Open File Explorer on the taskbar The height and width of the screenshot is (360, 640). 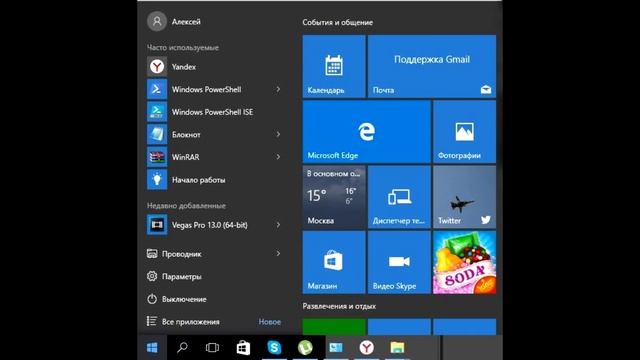click(397, 348)
